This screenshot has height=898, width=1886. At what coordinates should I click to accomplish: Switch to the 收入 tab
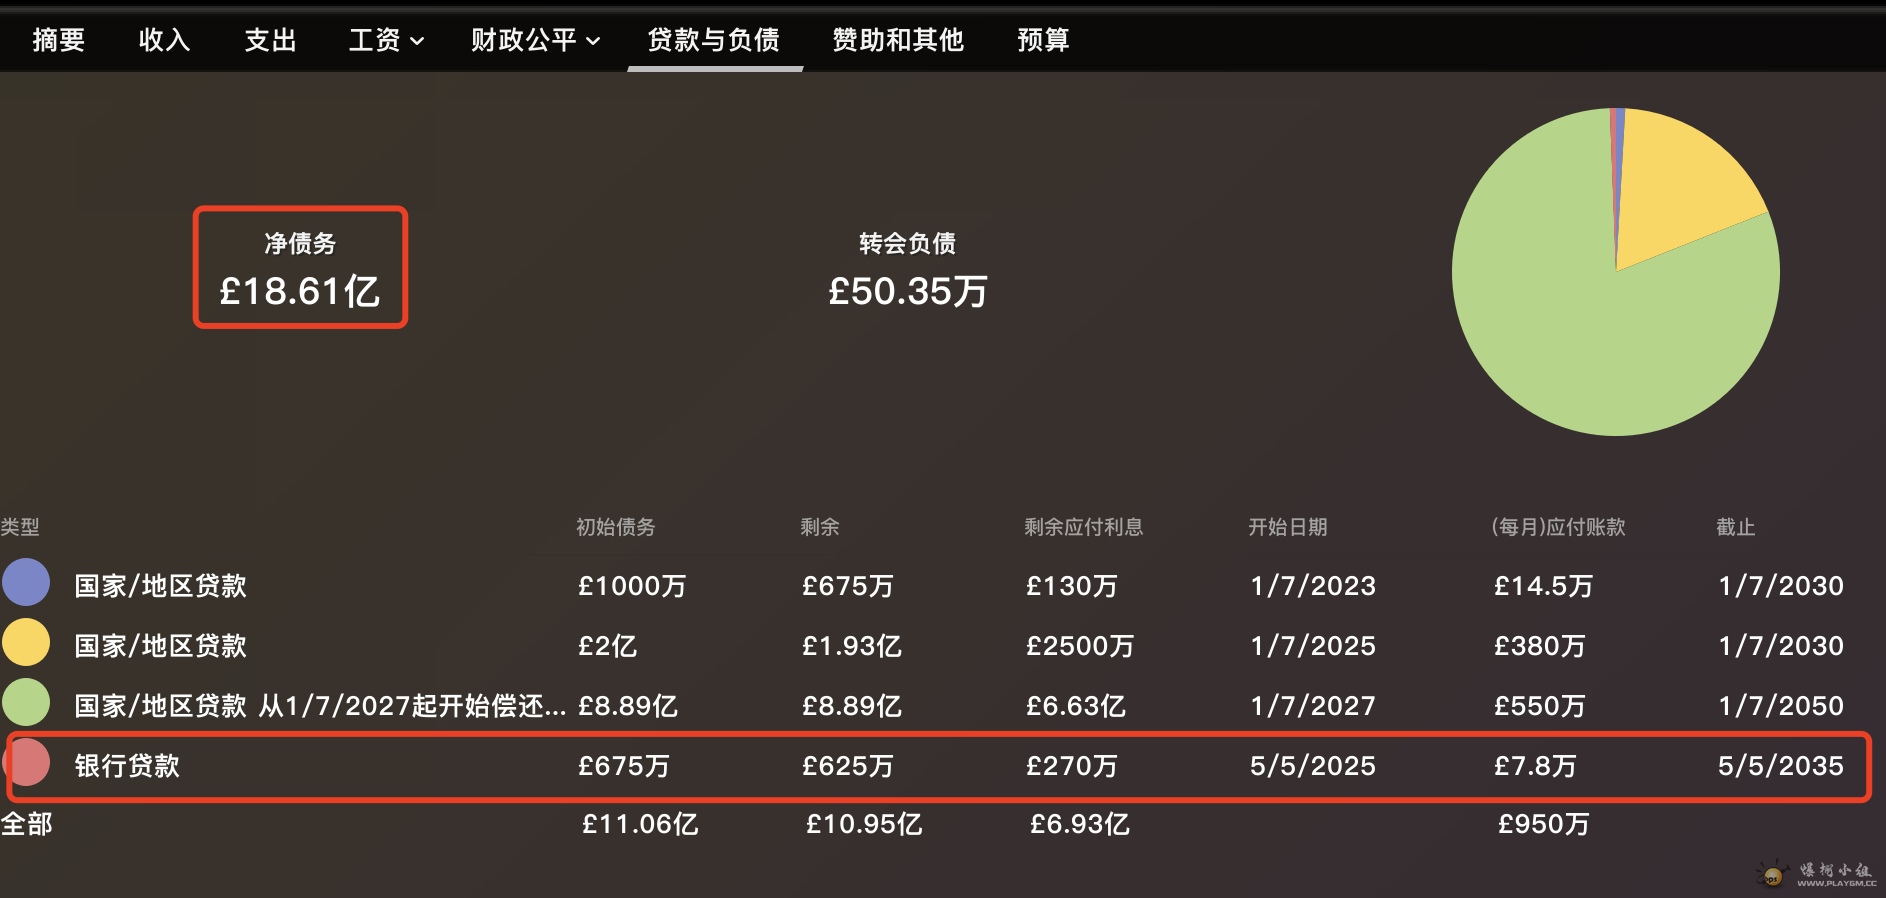(x=164, y=40)
